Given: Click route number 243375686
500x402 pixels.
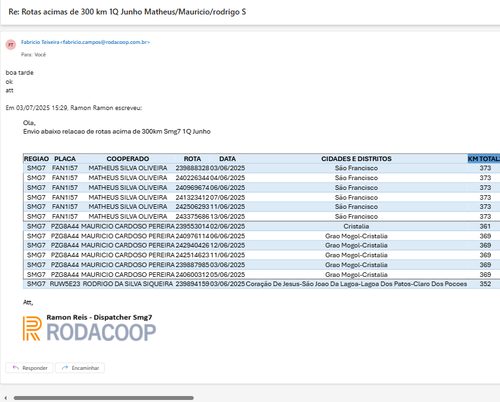Looking at the screenshot, I should (192, 217).
